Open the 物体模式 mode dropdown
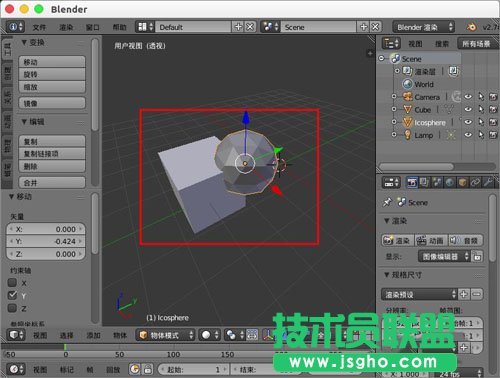The width and height of the screenshot is (500, 378). 166,335
